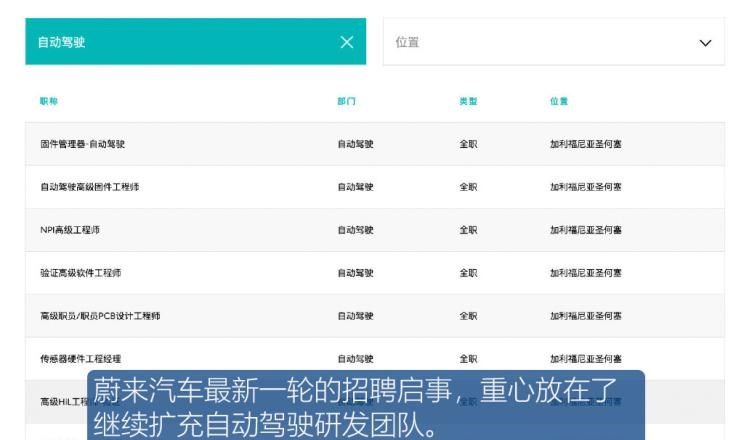Sort by the 职称 column header
Viewport: 744px width, 440px height.
(x=49, y=101)
